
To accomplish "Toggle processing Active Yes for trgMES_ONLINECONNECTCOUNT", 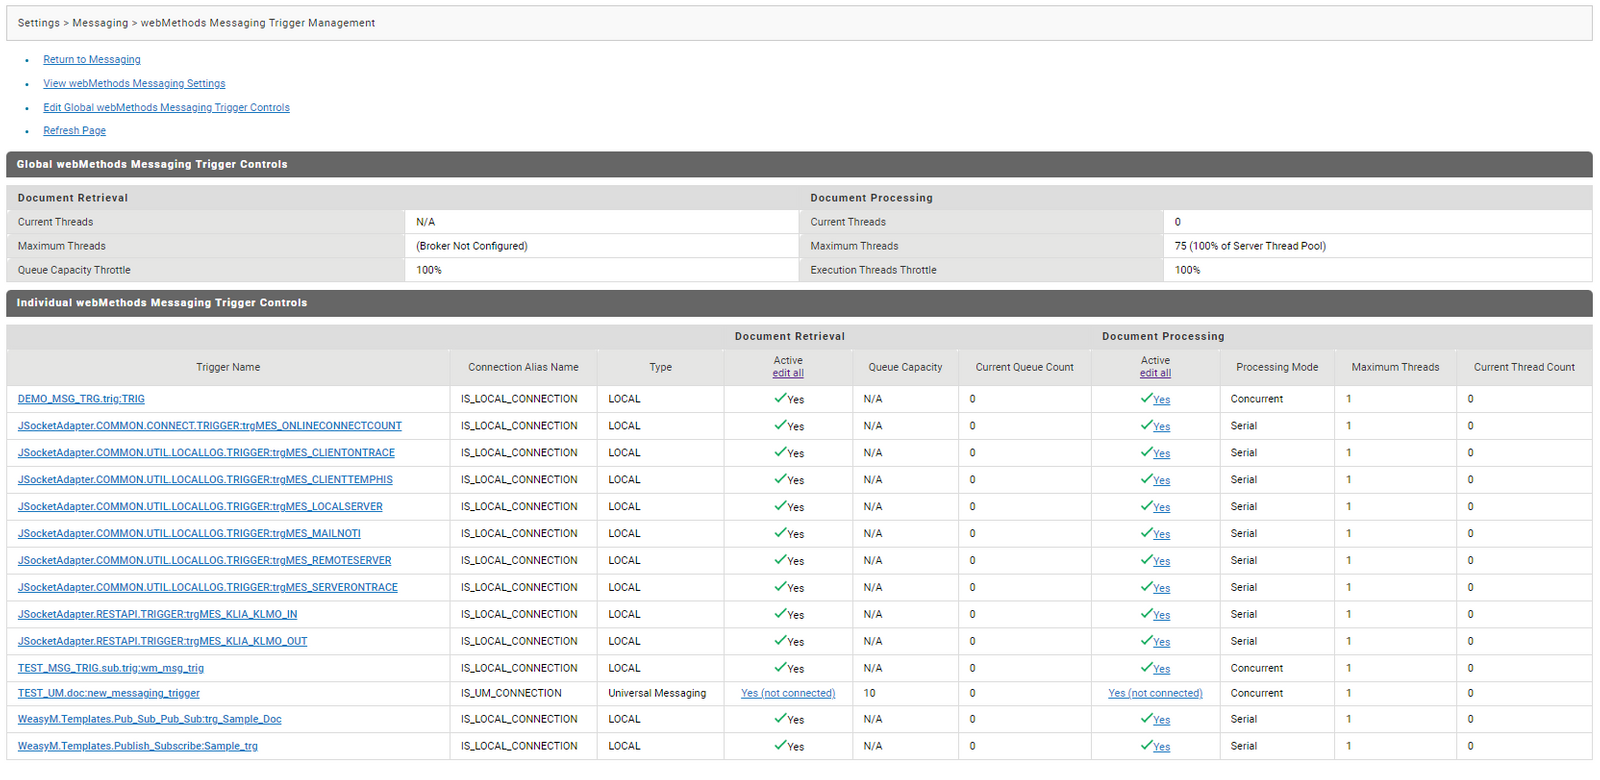I will coord(1161,427).
